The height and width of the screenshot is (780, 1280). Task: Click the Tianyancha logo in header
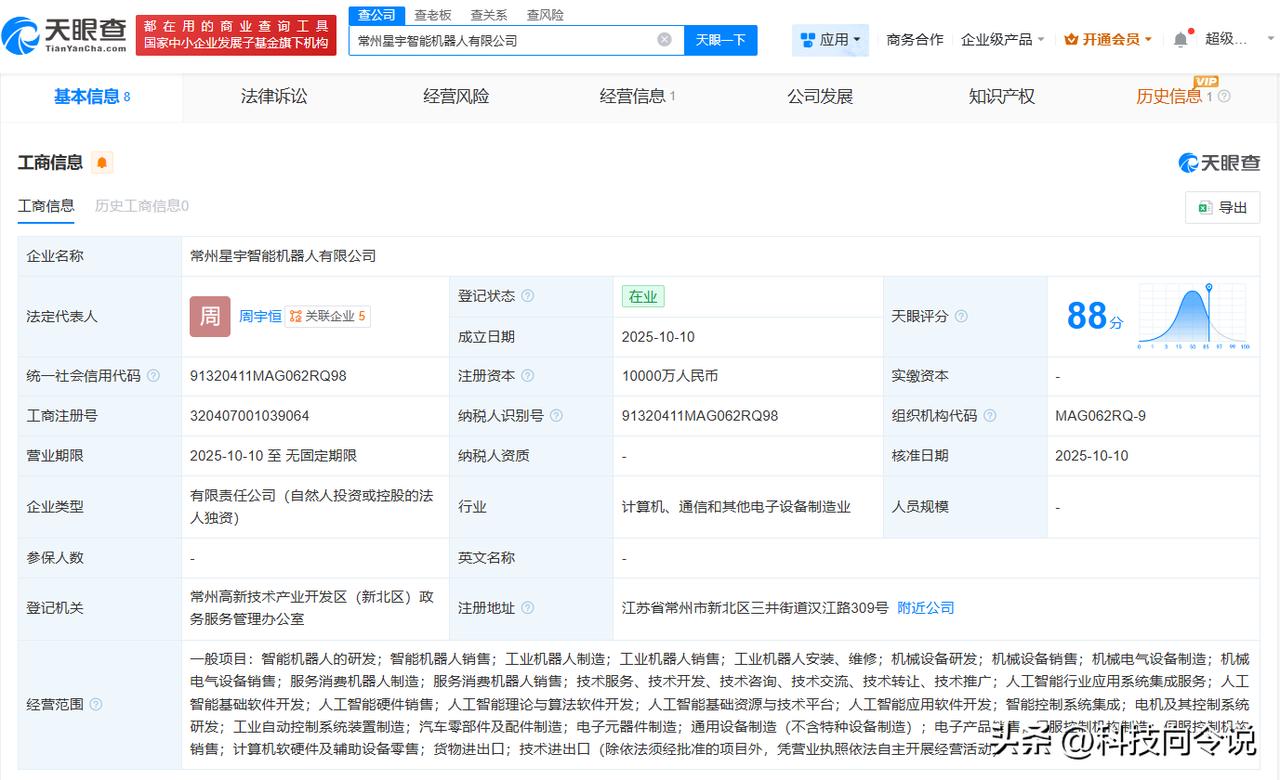pyautogui.click(x=66, y=35)
